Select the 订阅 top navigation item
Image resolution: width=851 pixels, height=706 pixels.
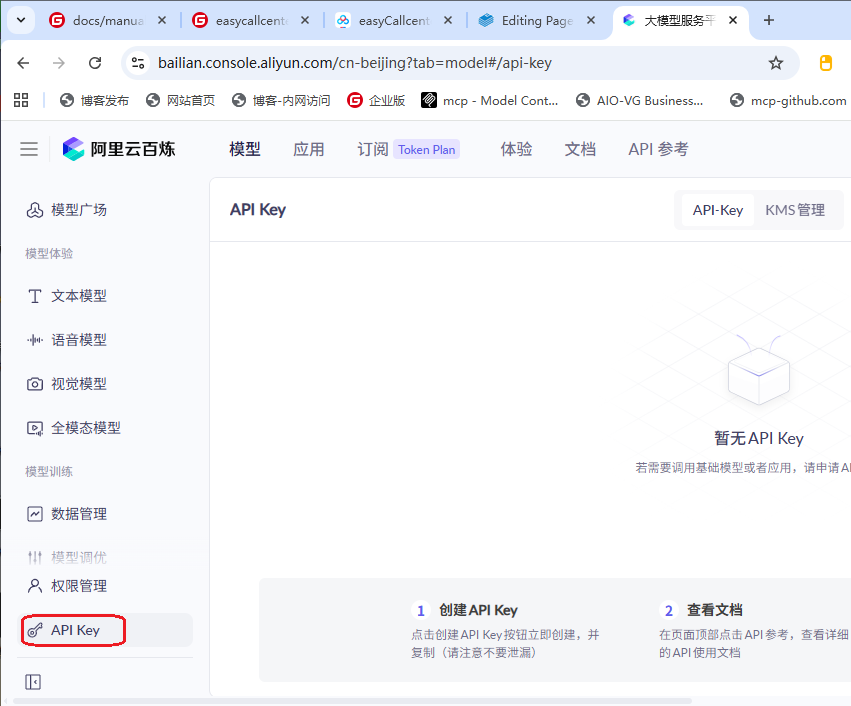tap(373, 149)
